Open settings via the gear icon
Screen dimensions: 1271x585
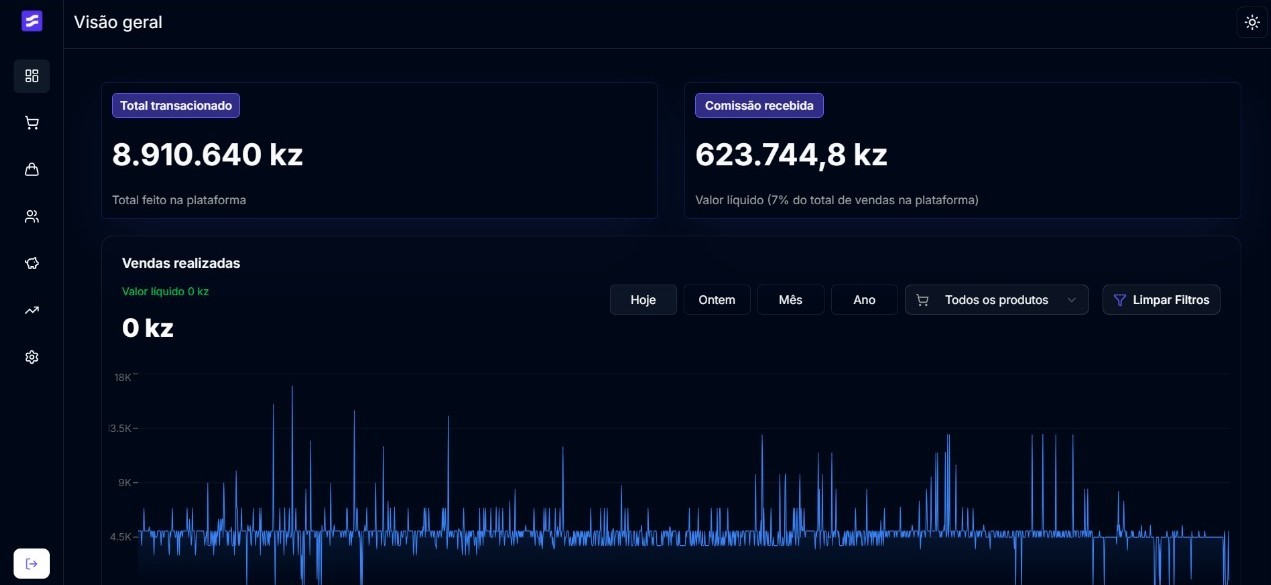pos(32,357)
